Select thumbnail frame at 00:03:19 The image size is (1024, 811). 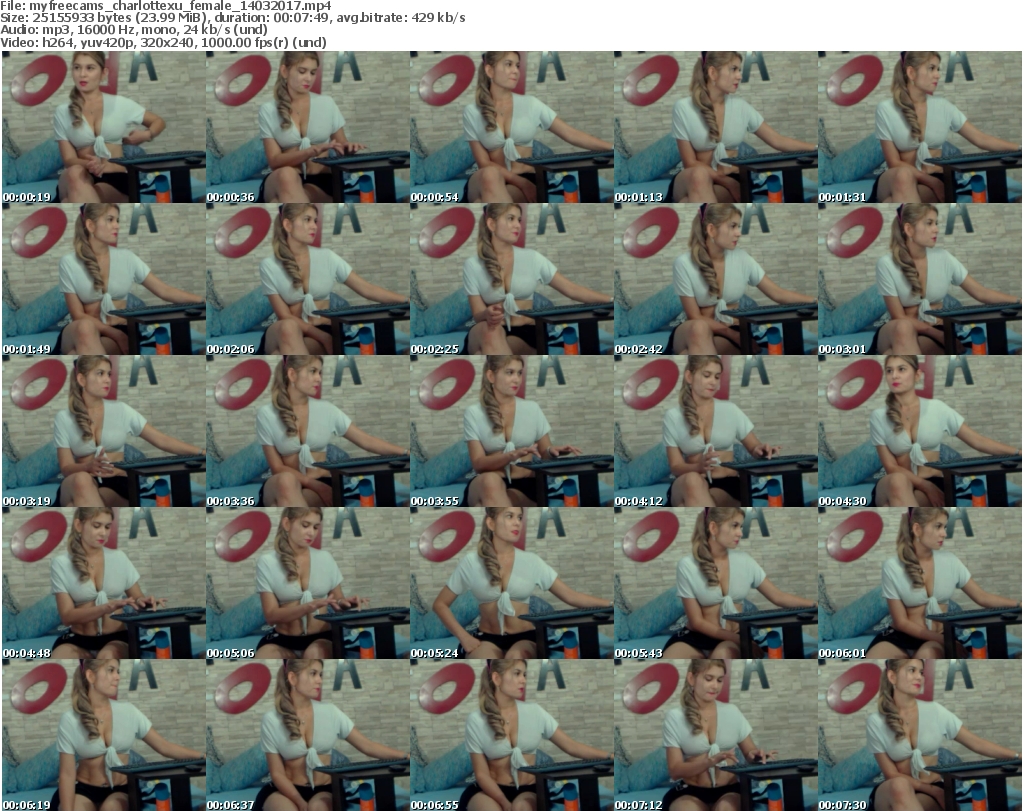click(104, 431)
